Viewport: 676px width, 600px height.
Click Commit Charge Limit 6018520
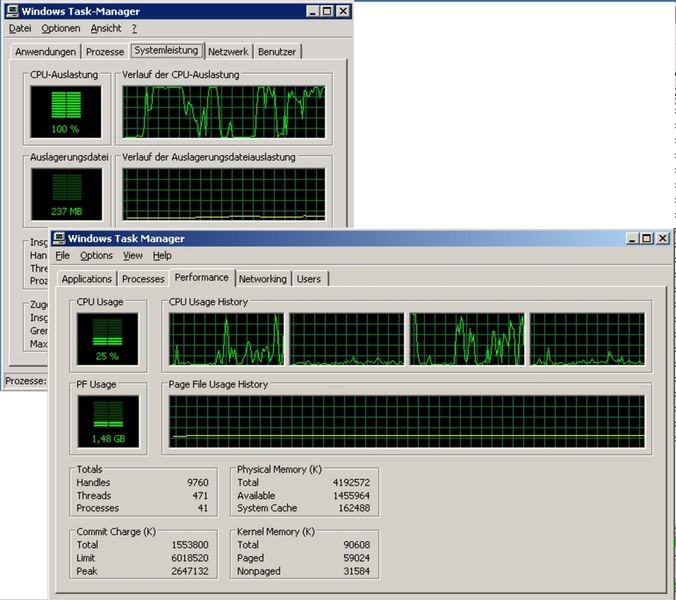point(190,558)
